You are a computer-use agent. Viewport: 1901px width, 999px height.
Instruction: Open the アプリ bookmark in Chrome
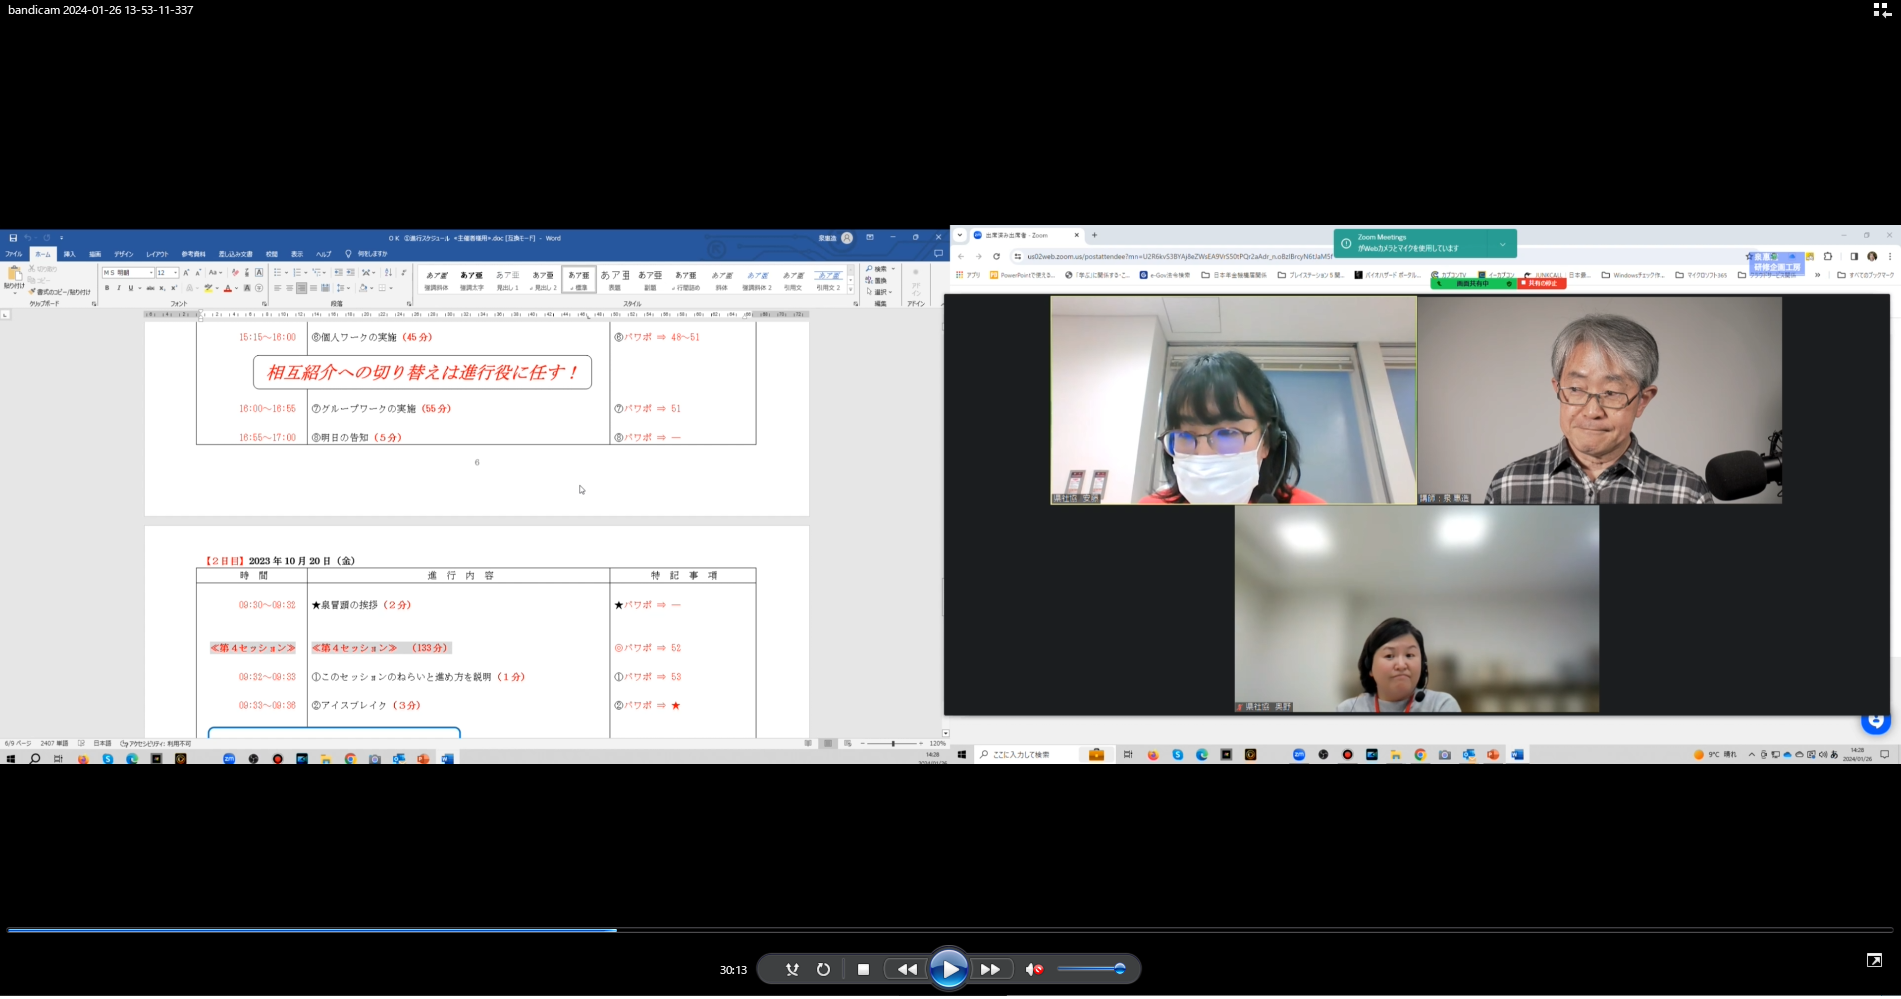pos(968,275)
